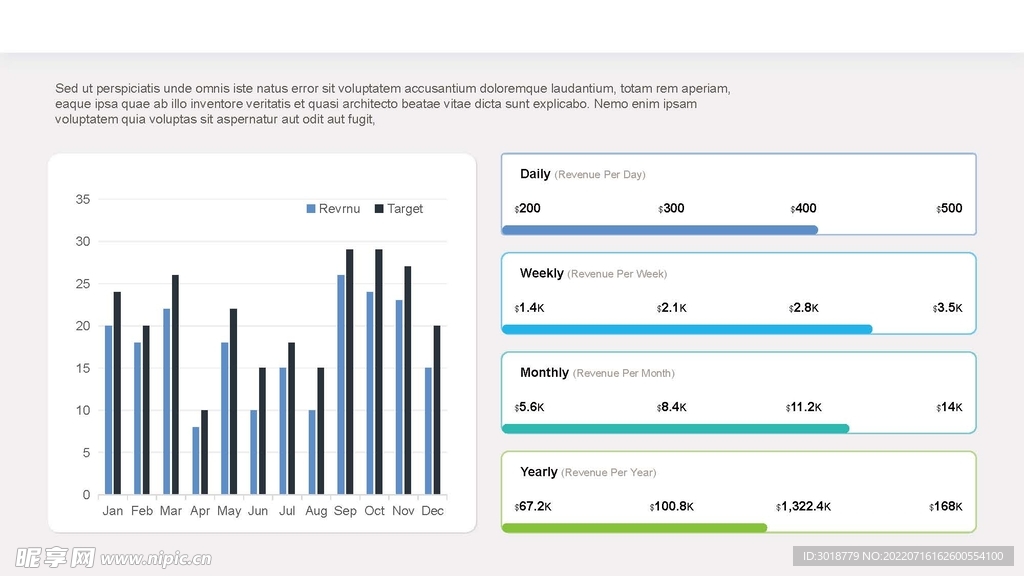Click the dark Target legend swatch
This screenshot has width=1024, height=576.
[379, 209]
